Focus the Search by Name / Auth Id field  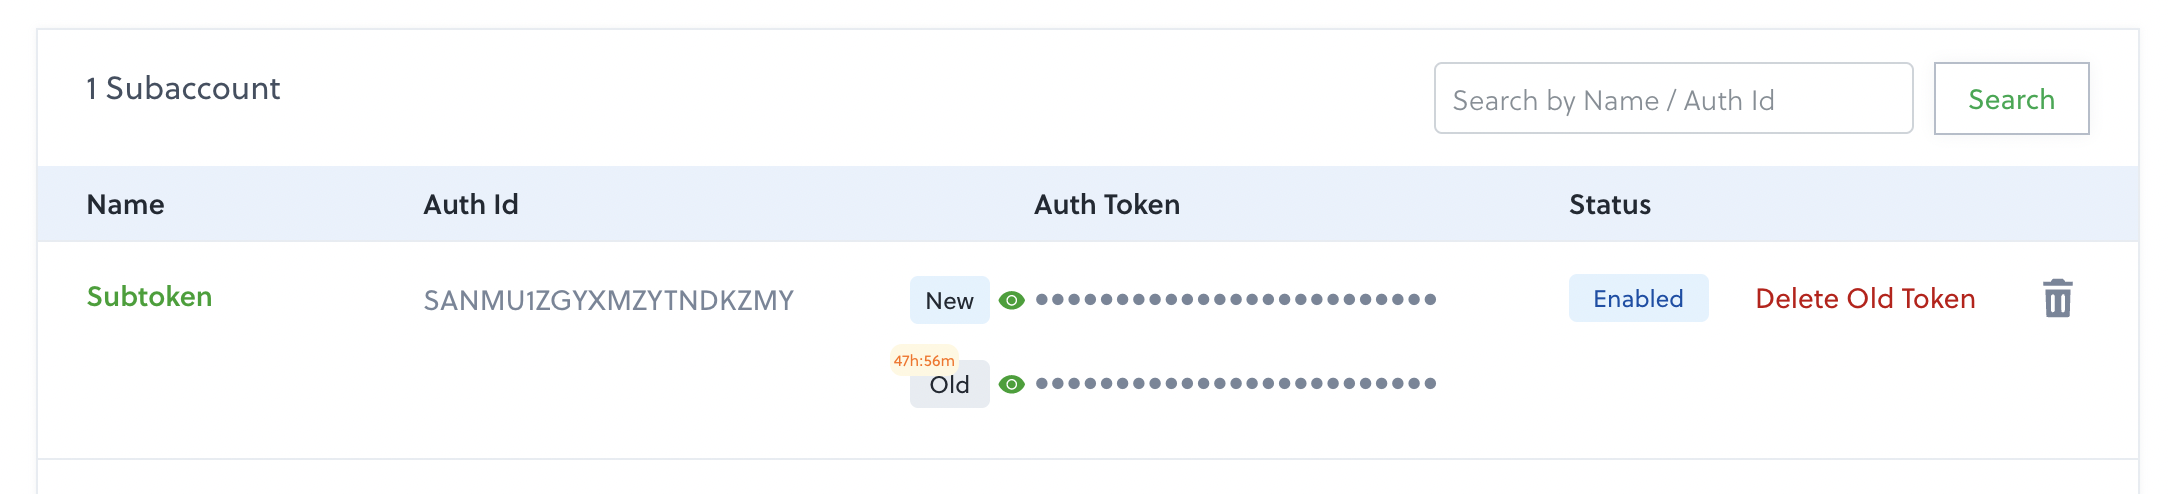pyautogui.click(x=1673, y=99)
